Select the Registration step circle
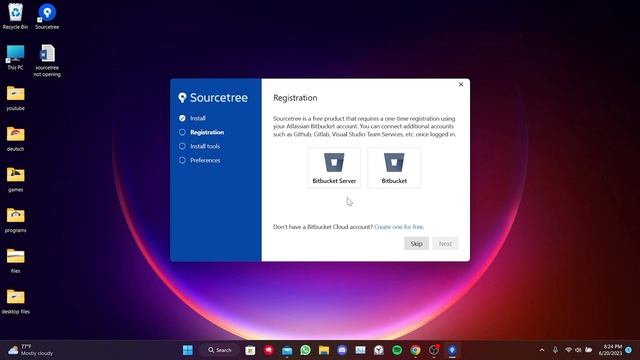Viewport: 640px width, 360px height. coord(182,132)
